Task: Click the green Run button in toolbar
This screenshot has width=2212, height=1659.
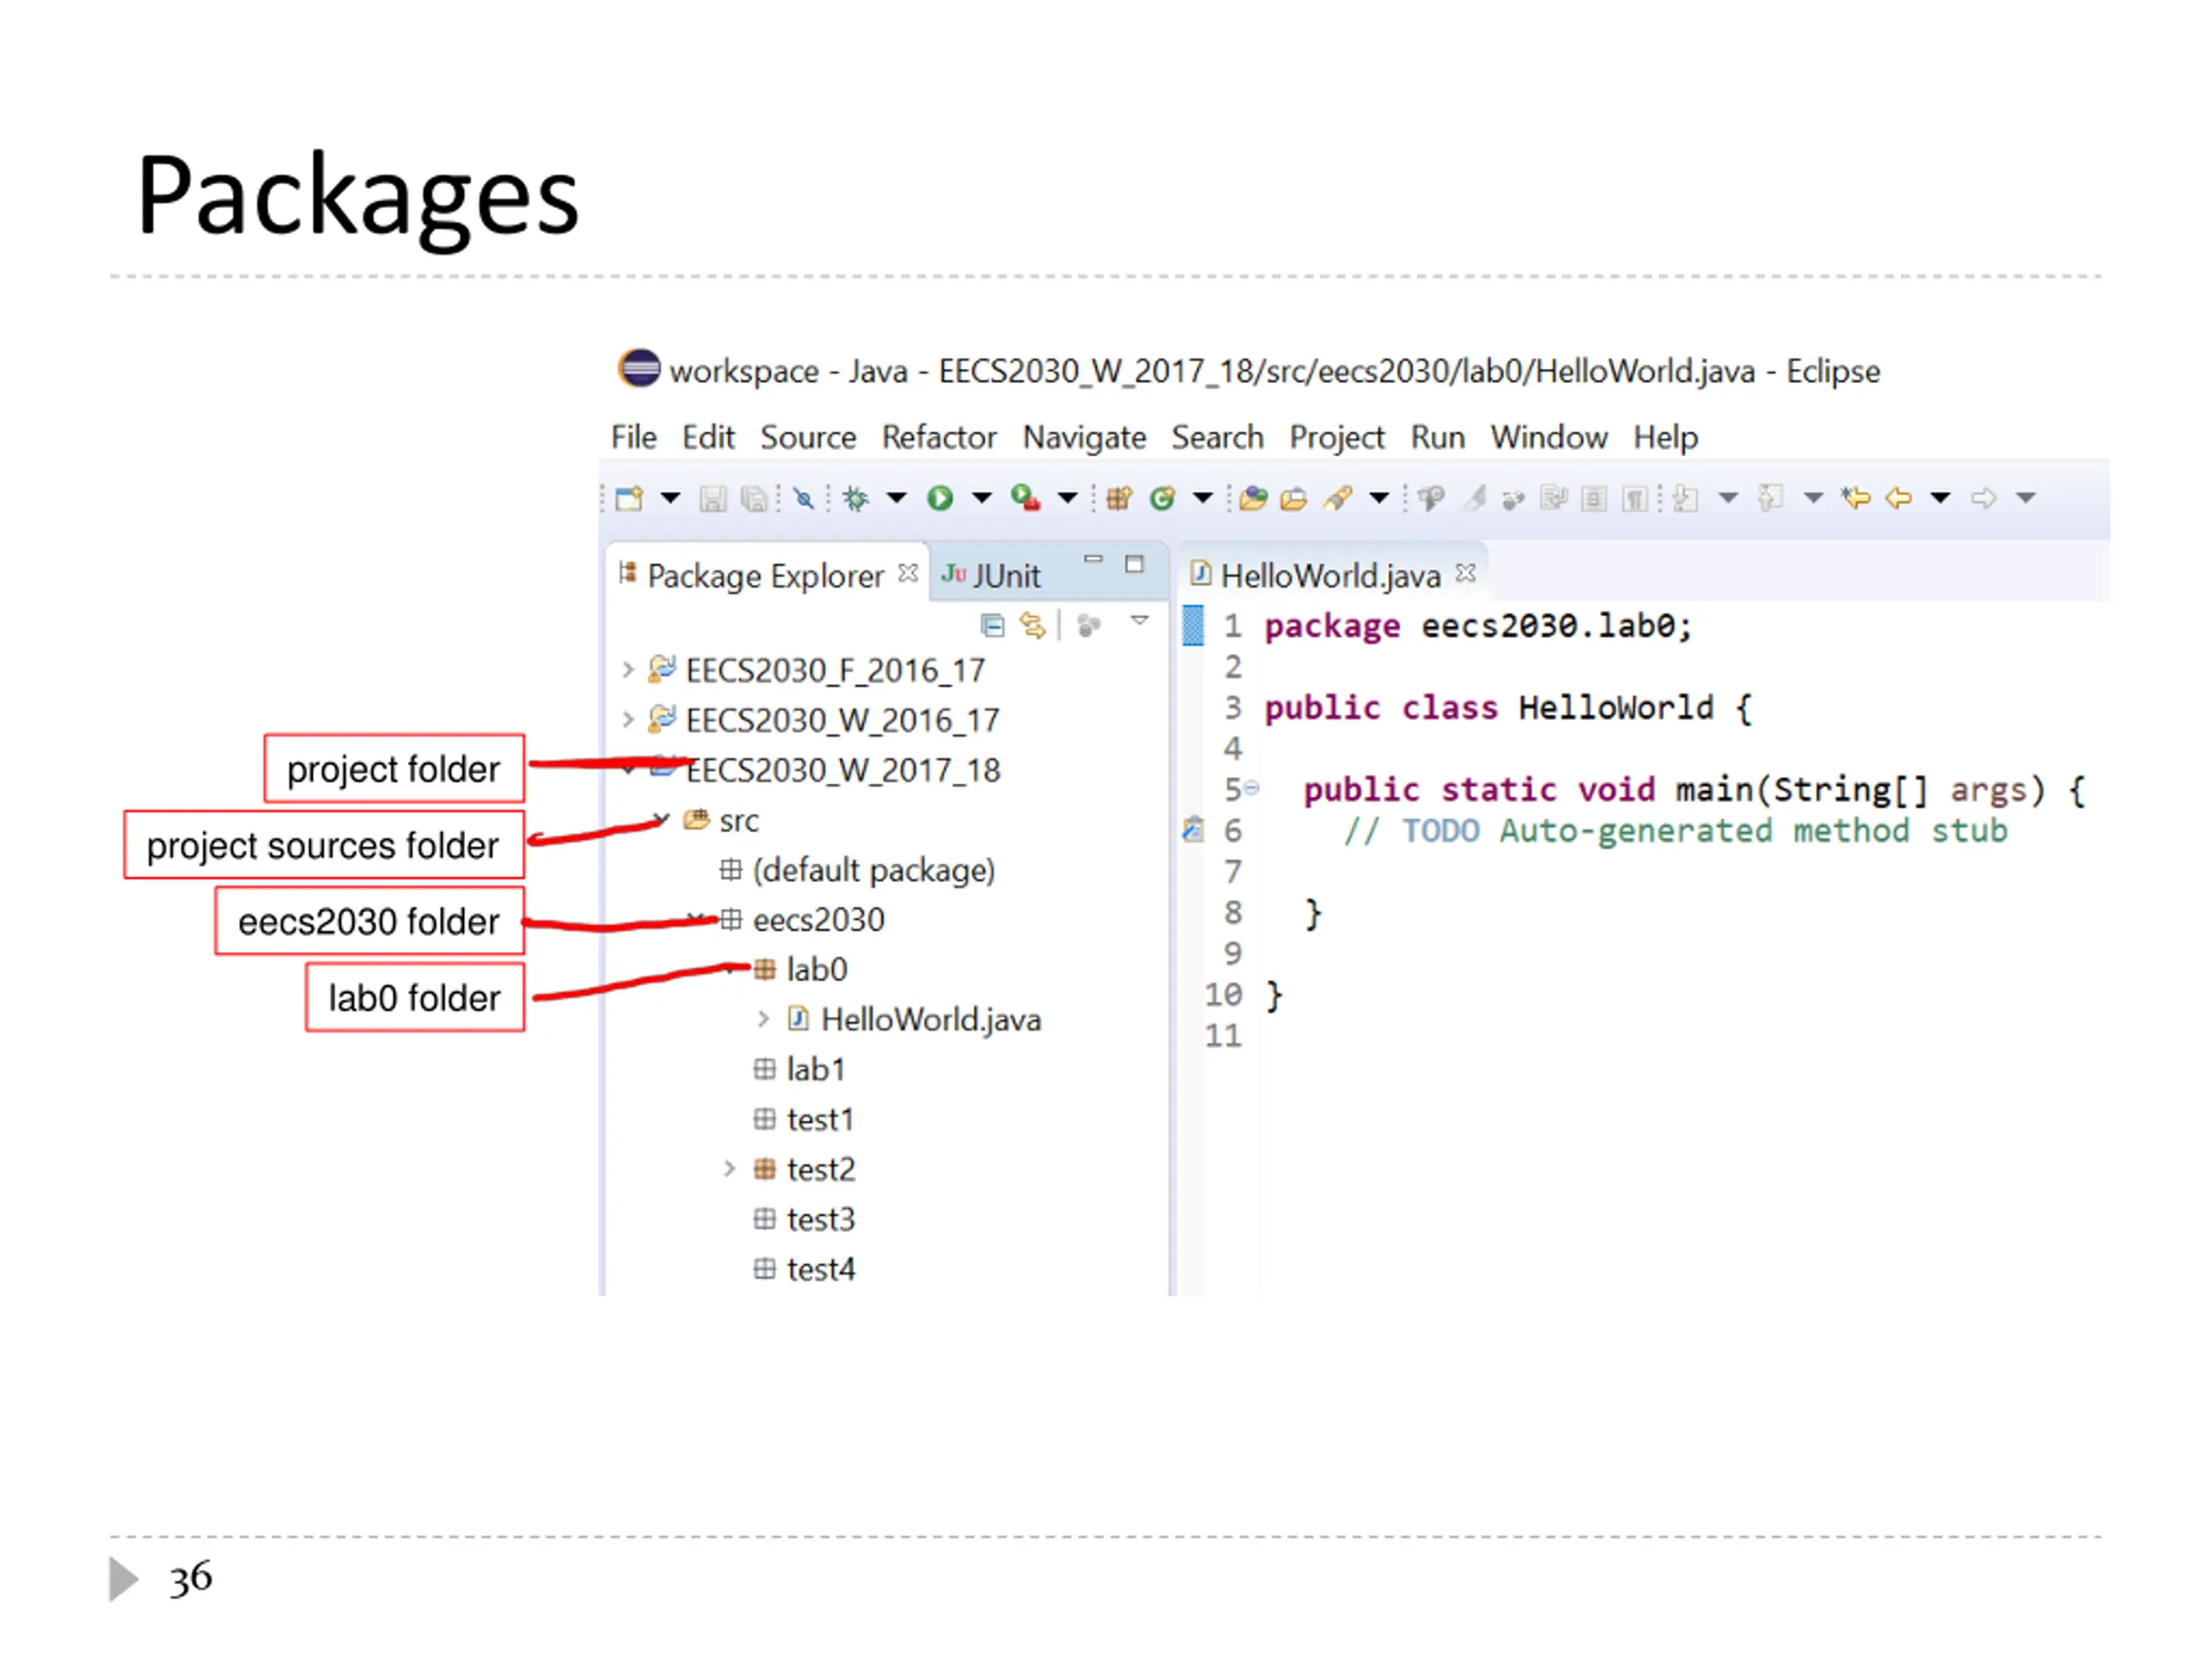Action: (939, 498)
